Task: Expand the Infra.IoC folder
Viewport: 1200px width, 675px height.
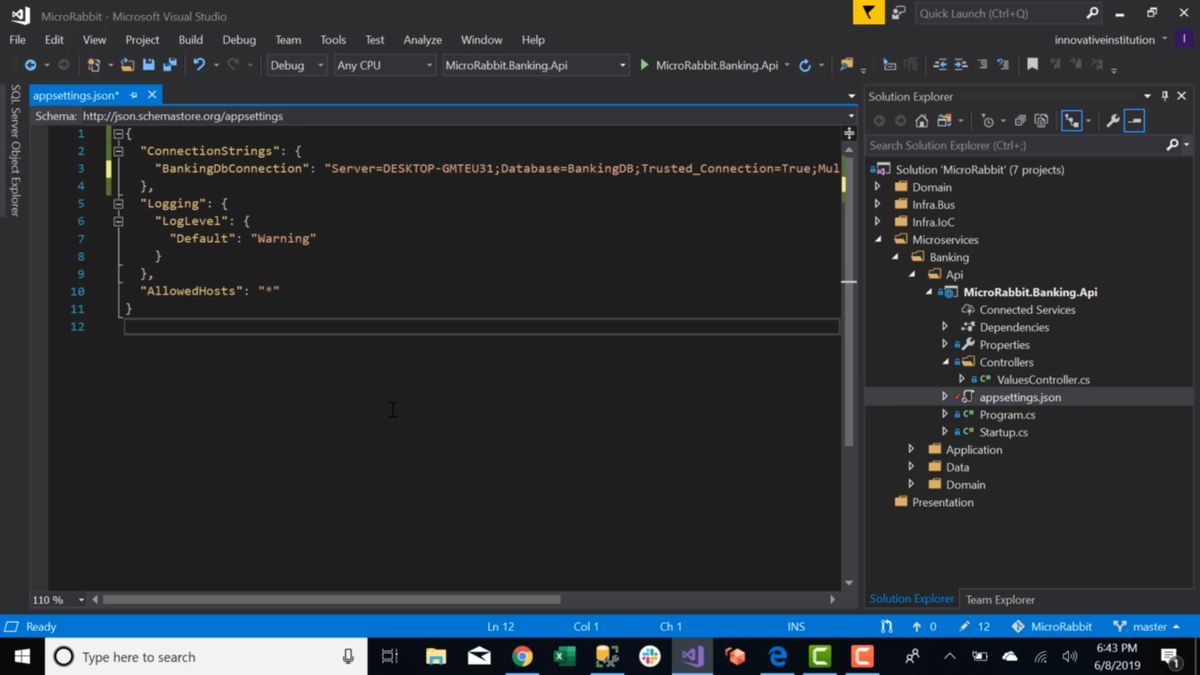Action: (x=878, y=222)
